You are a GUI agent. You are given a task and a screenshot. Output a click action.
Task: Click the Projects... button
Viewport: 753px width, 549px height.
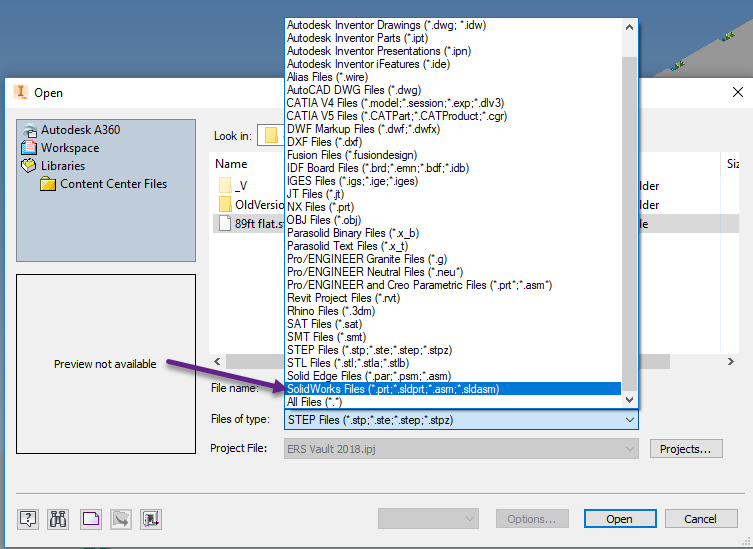coord(686,449)
